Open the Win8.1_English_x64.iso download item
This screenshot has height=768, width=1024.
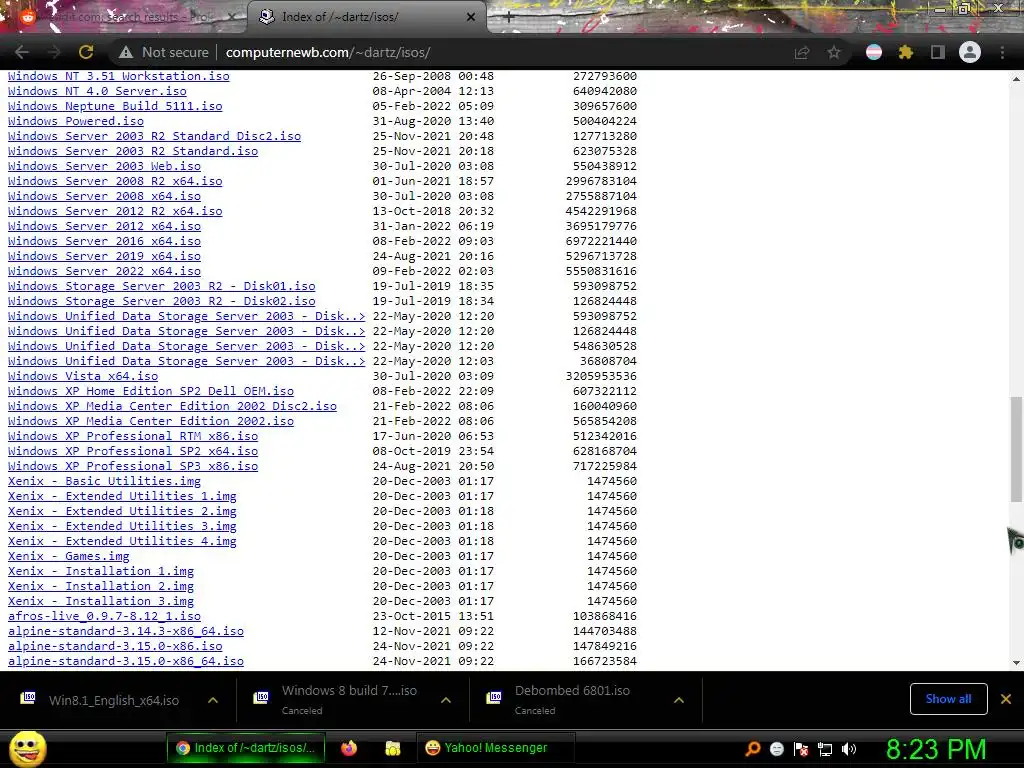point(113,700)
